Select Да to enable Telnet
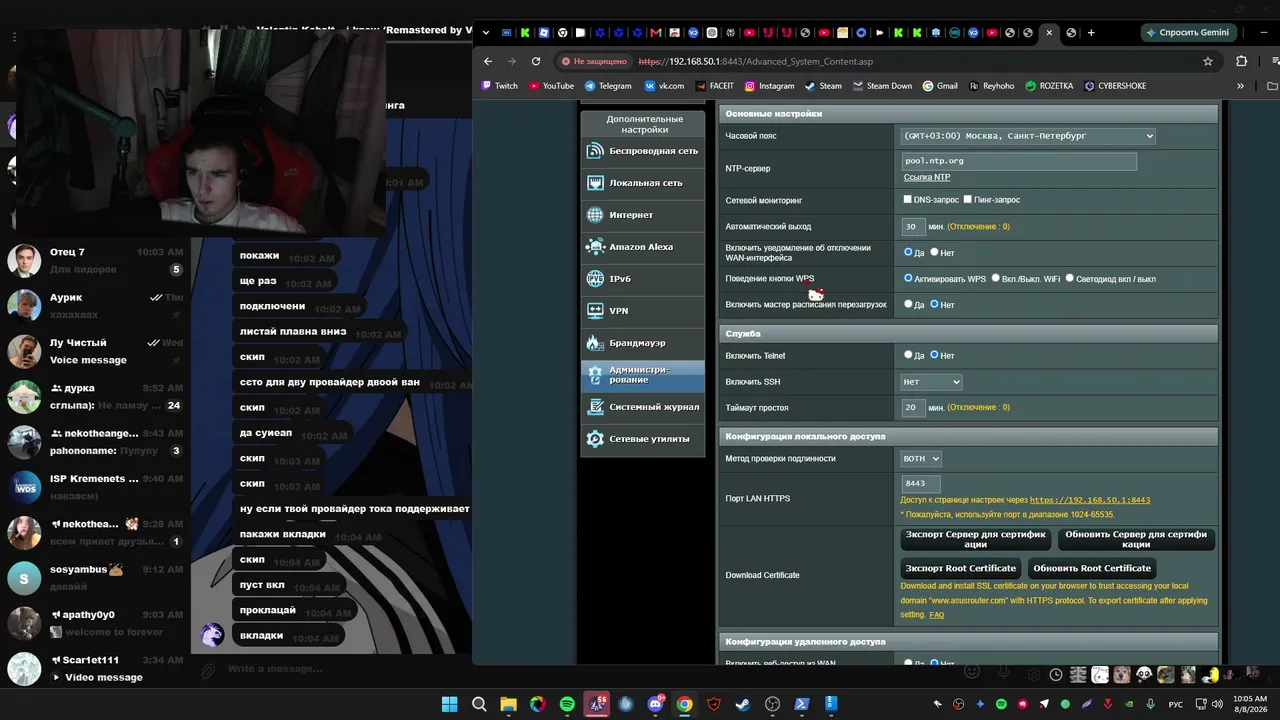Screen dimensions: 1280x720 point(908,355)
